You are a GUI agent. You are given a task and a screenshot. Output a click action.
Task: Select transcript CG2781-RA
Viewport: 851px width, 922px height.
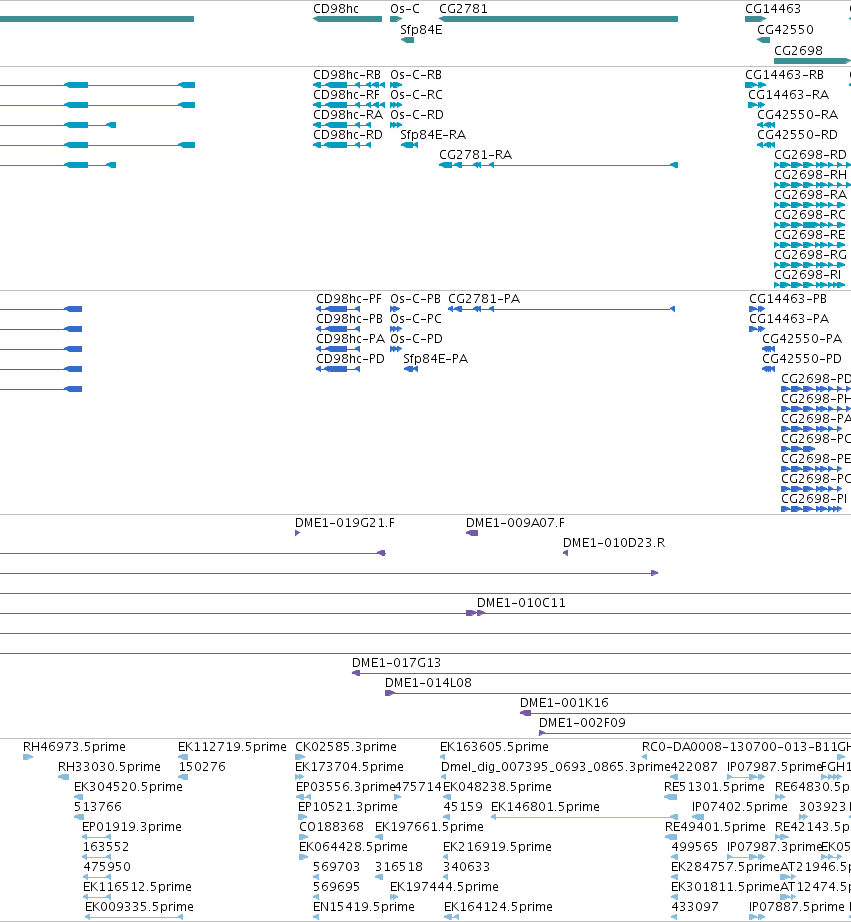click(559, 165)
